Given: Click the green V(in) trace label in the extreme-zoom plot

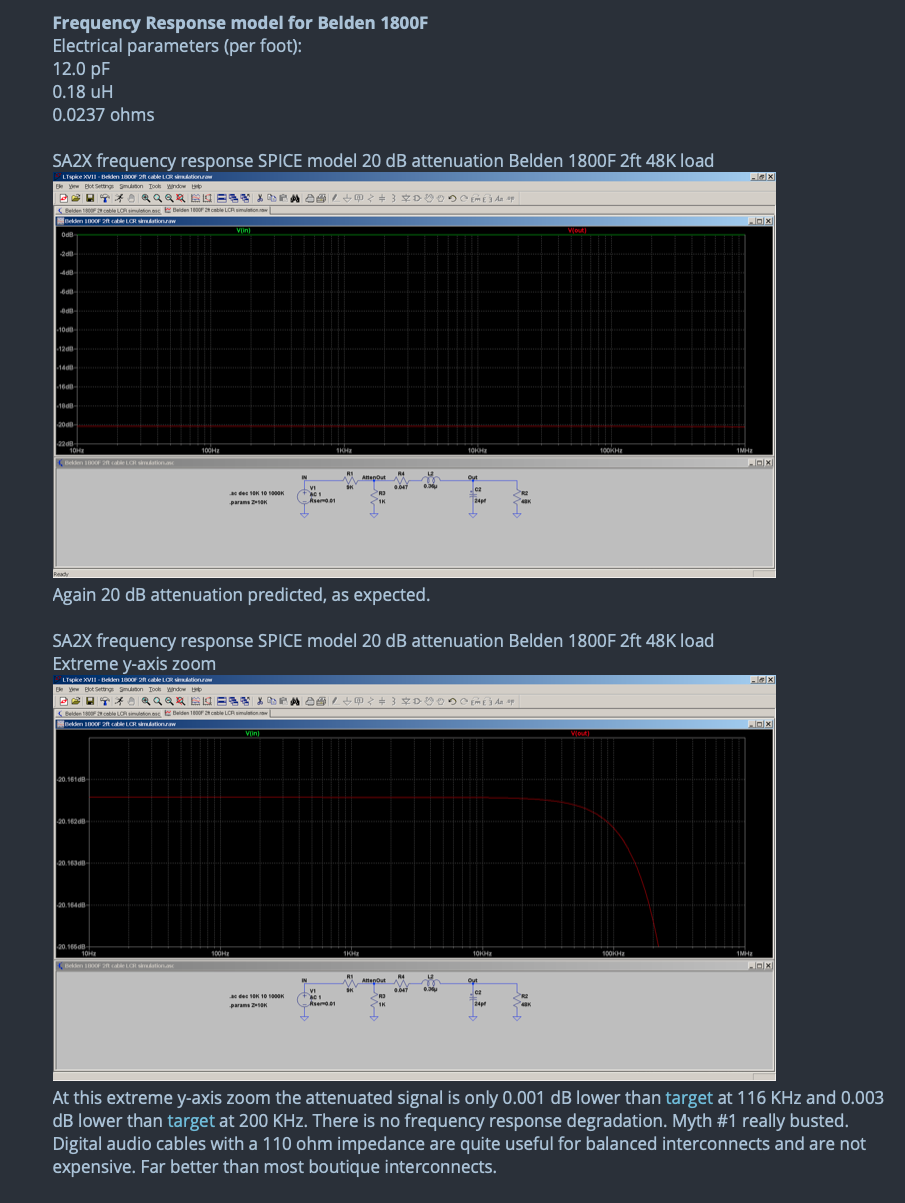Looking at the screenshot, I should [253, 734].
